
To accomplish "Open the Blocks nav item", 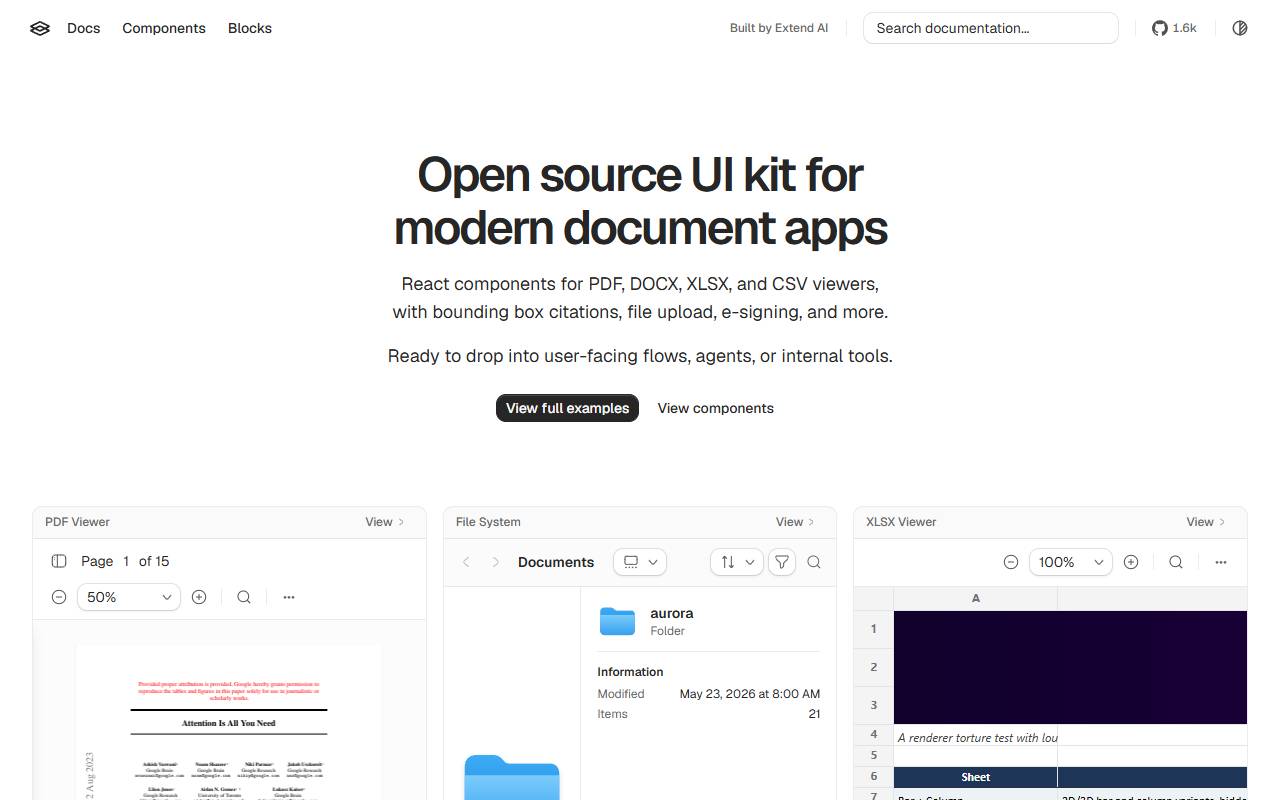I will [x=250, y=28].
